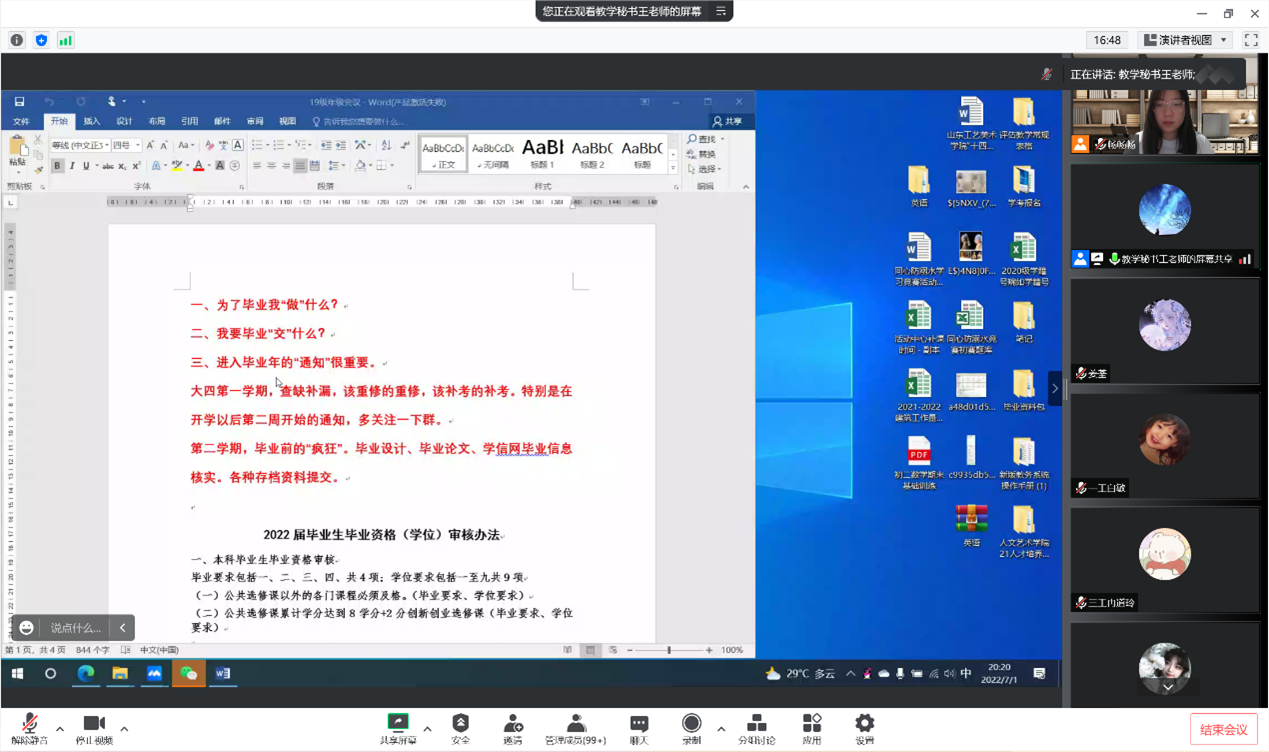The image size is (1269, 752).
Task: Open the Chat (聊天) window
Action: pyautogui.click(x=639, y=727)
